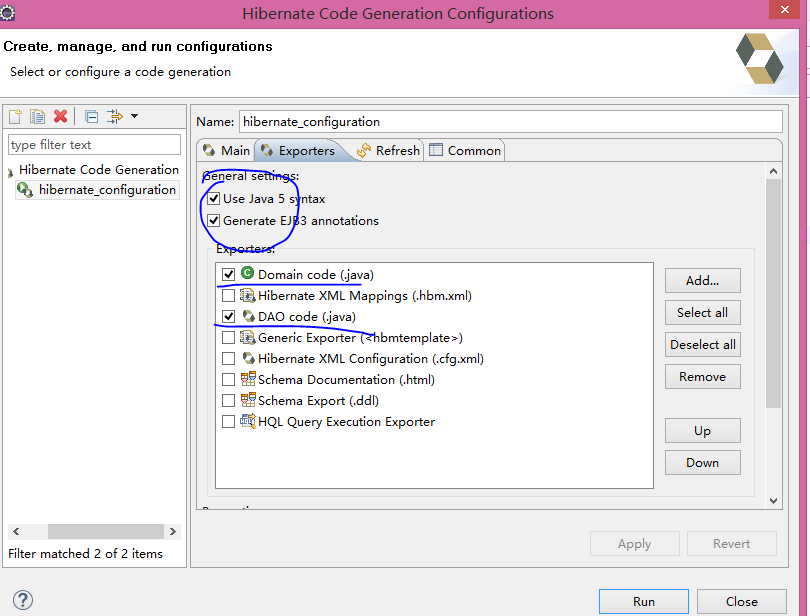This screenshot has height=616, width=810.
Task: Open the filter dropdown arrow in toolbar
Action: (x=134, y=116)
